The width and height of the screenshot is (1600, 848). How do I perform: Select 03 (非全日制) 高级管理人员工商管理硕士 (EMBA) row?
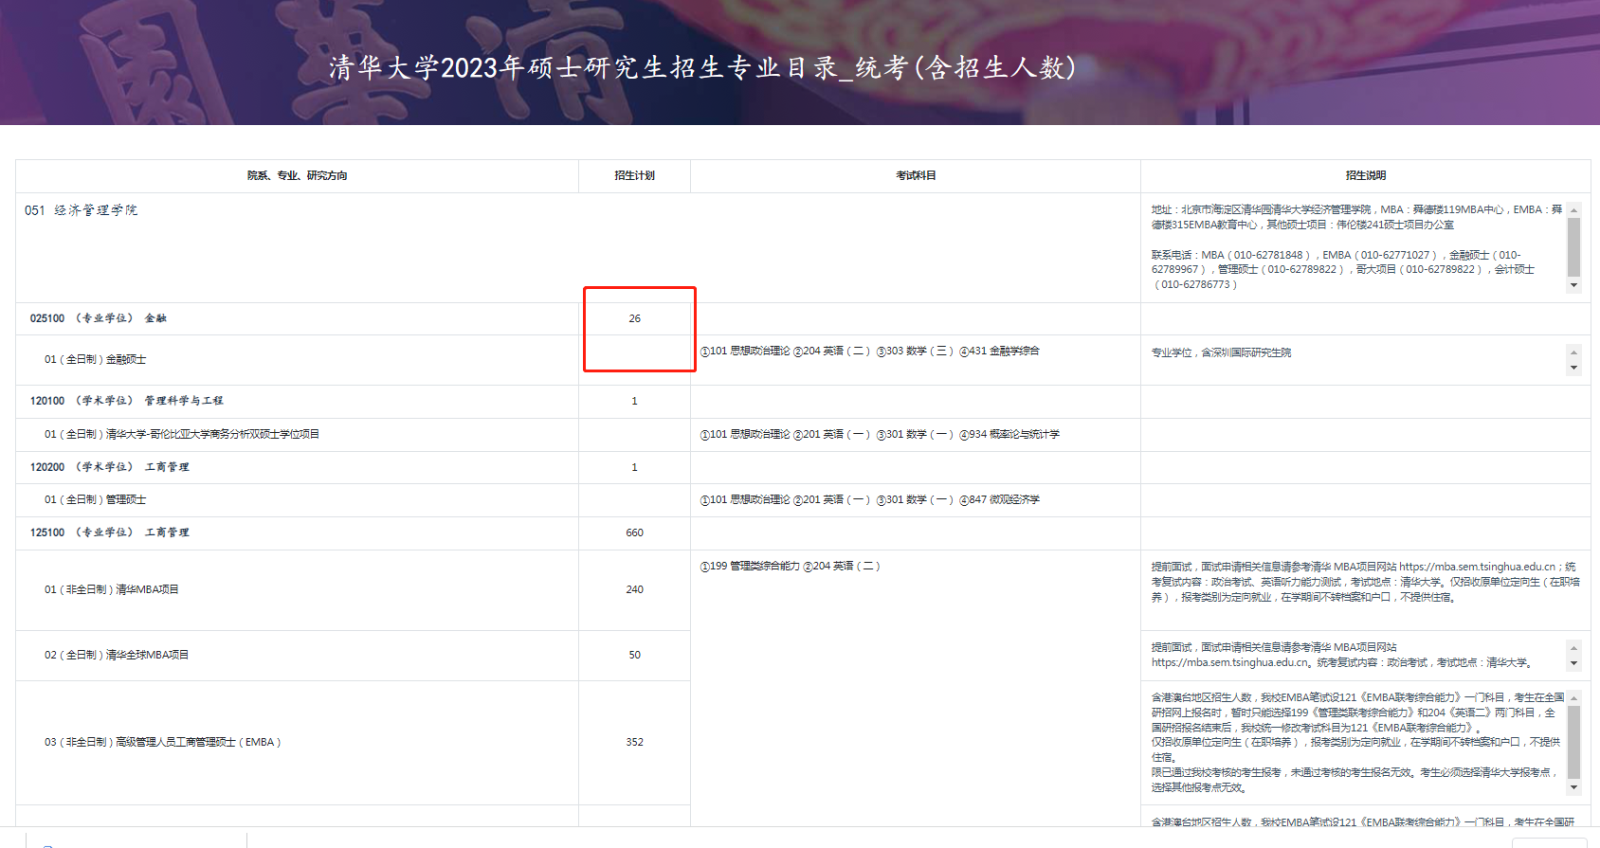tap(803, 743)
